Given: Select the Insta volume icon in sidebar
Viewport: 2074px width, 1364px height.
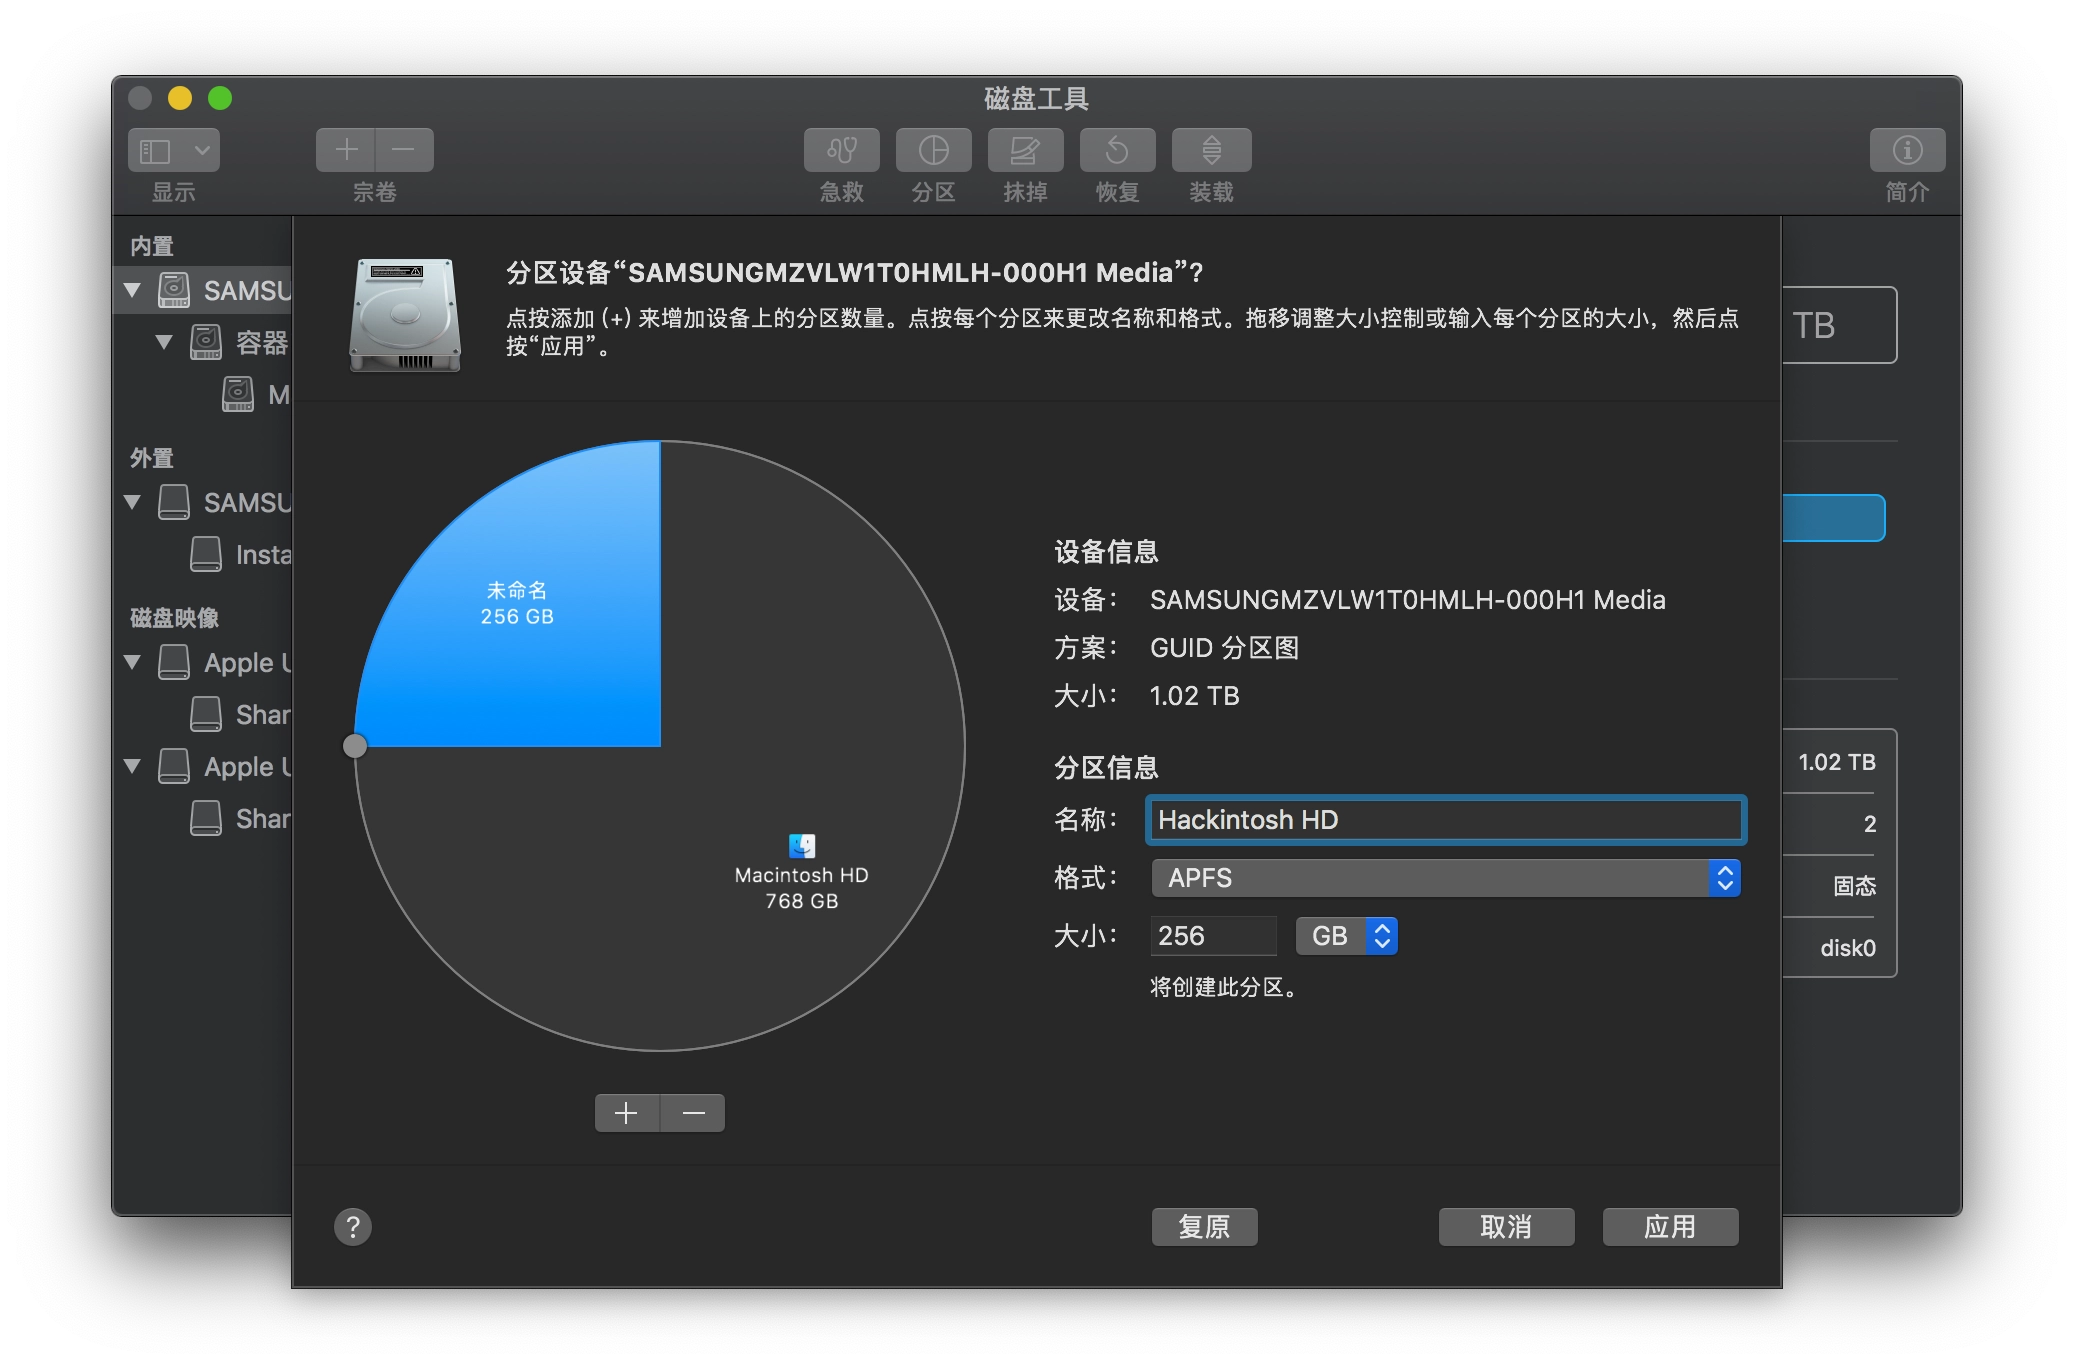Looking at the screenshot, I should point(206,554).
